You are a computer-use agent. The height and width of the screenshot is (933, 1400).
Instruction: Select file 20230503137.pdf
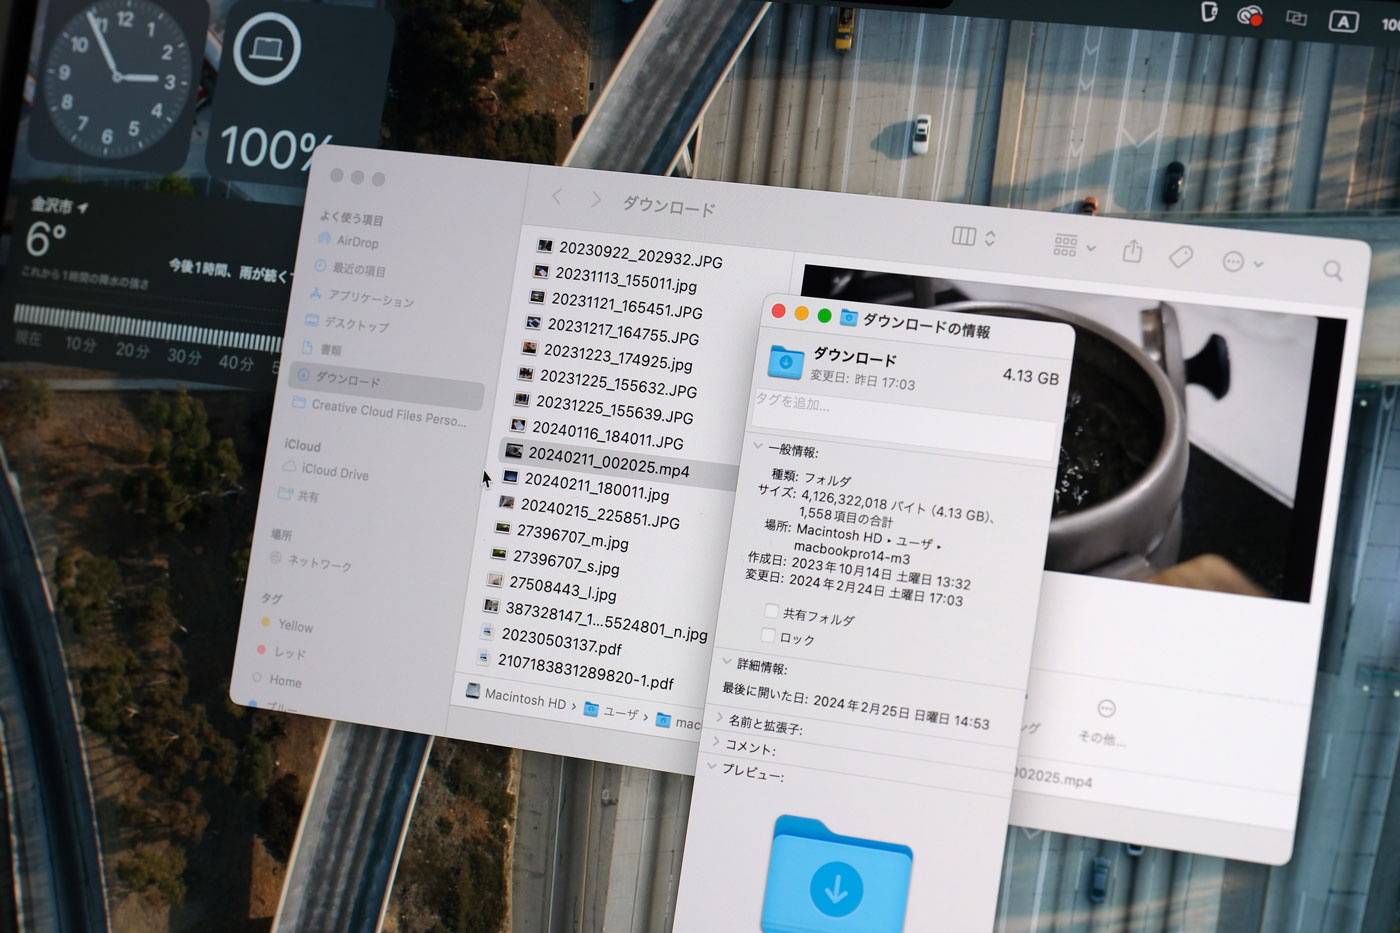[x=551, y=640]
